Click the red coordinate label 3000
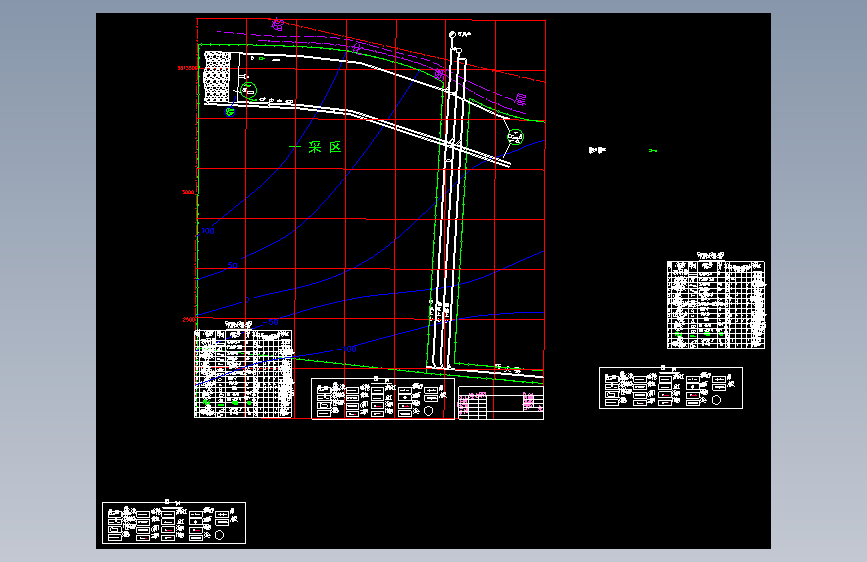 pos(188,192)
